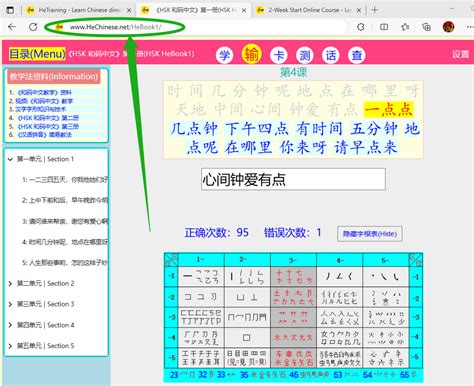Image resolution: width=474 pixels, height=386 pixels.
Task: Click the 错误次数: 1 counter
Action: click(293, 232)
